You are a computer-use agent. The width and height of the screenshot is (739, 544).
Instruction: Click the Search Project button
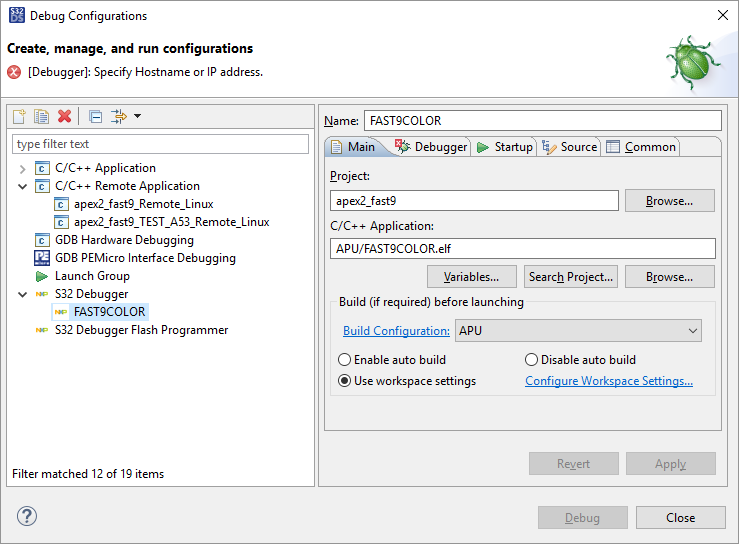click(571, 277)
